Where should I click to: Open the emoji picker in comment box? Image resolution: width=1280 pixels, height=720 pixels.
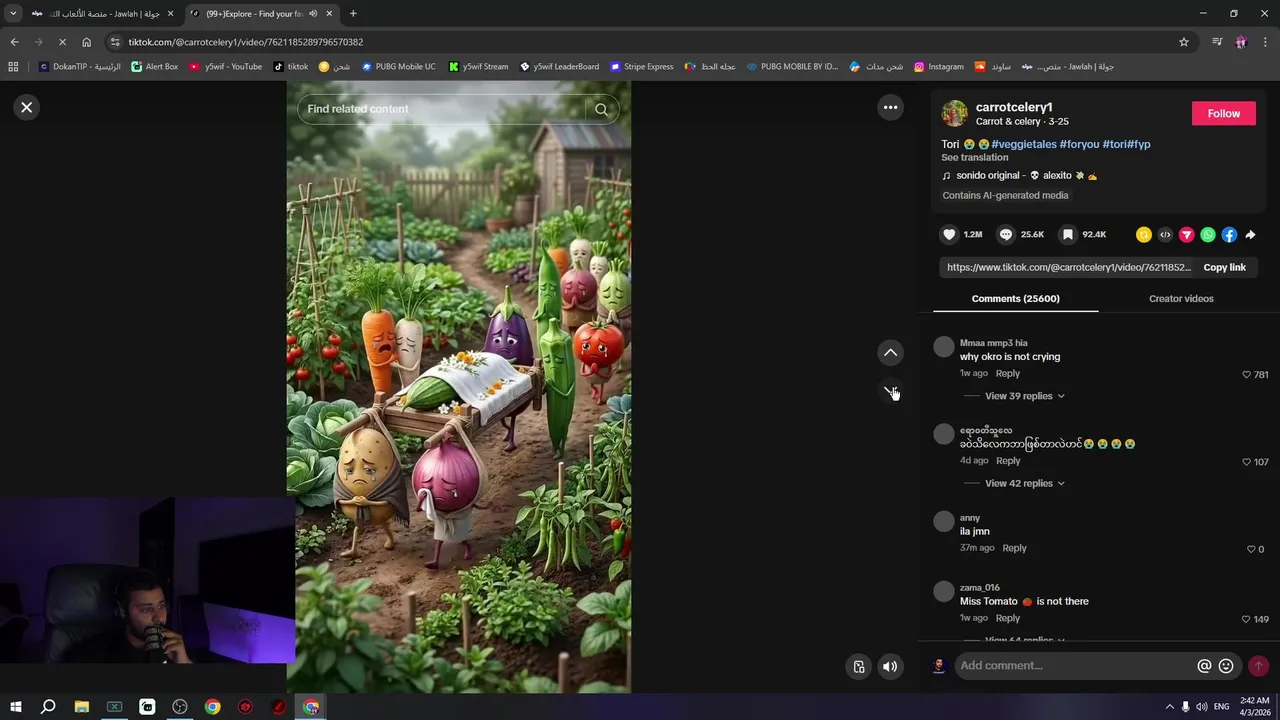click(x=1226, y=666)
